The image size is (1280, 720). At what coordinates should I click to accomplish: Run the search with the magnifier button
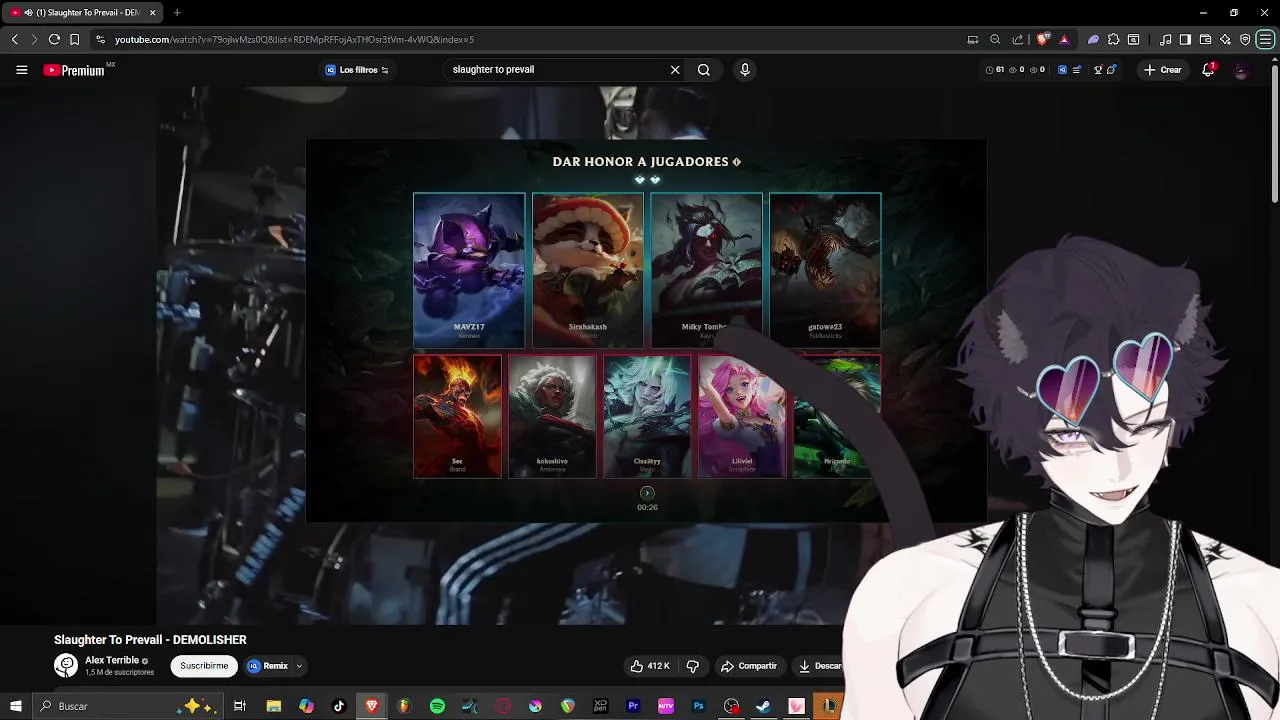(x=704, y=70)
